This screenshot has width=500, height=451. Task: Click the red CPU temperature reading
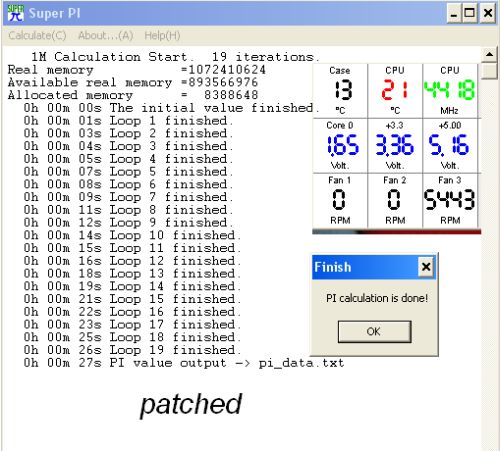pyautogui.click(x=395, y=90)
